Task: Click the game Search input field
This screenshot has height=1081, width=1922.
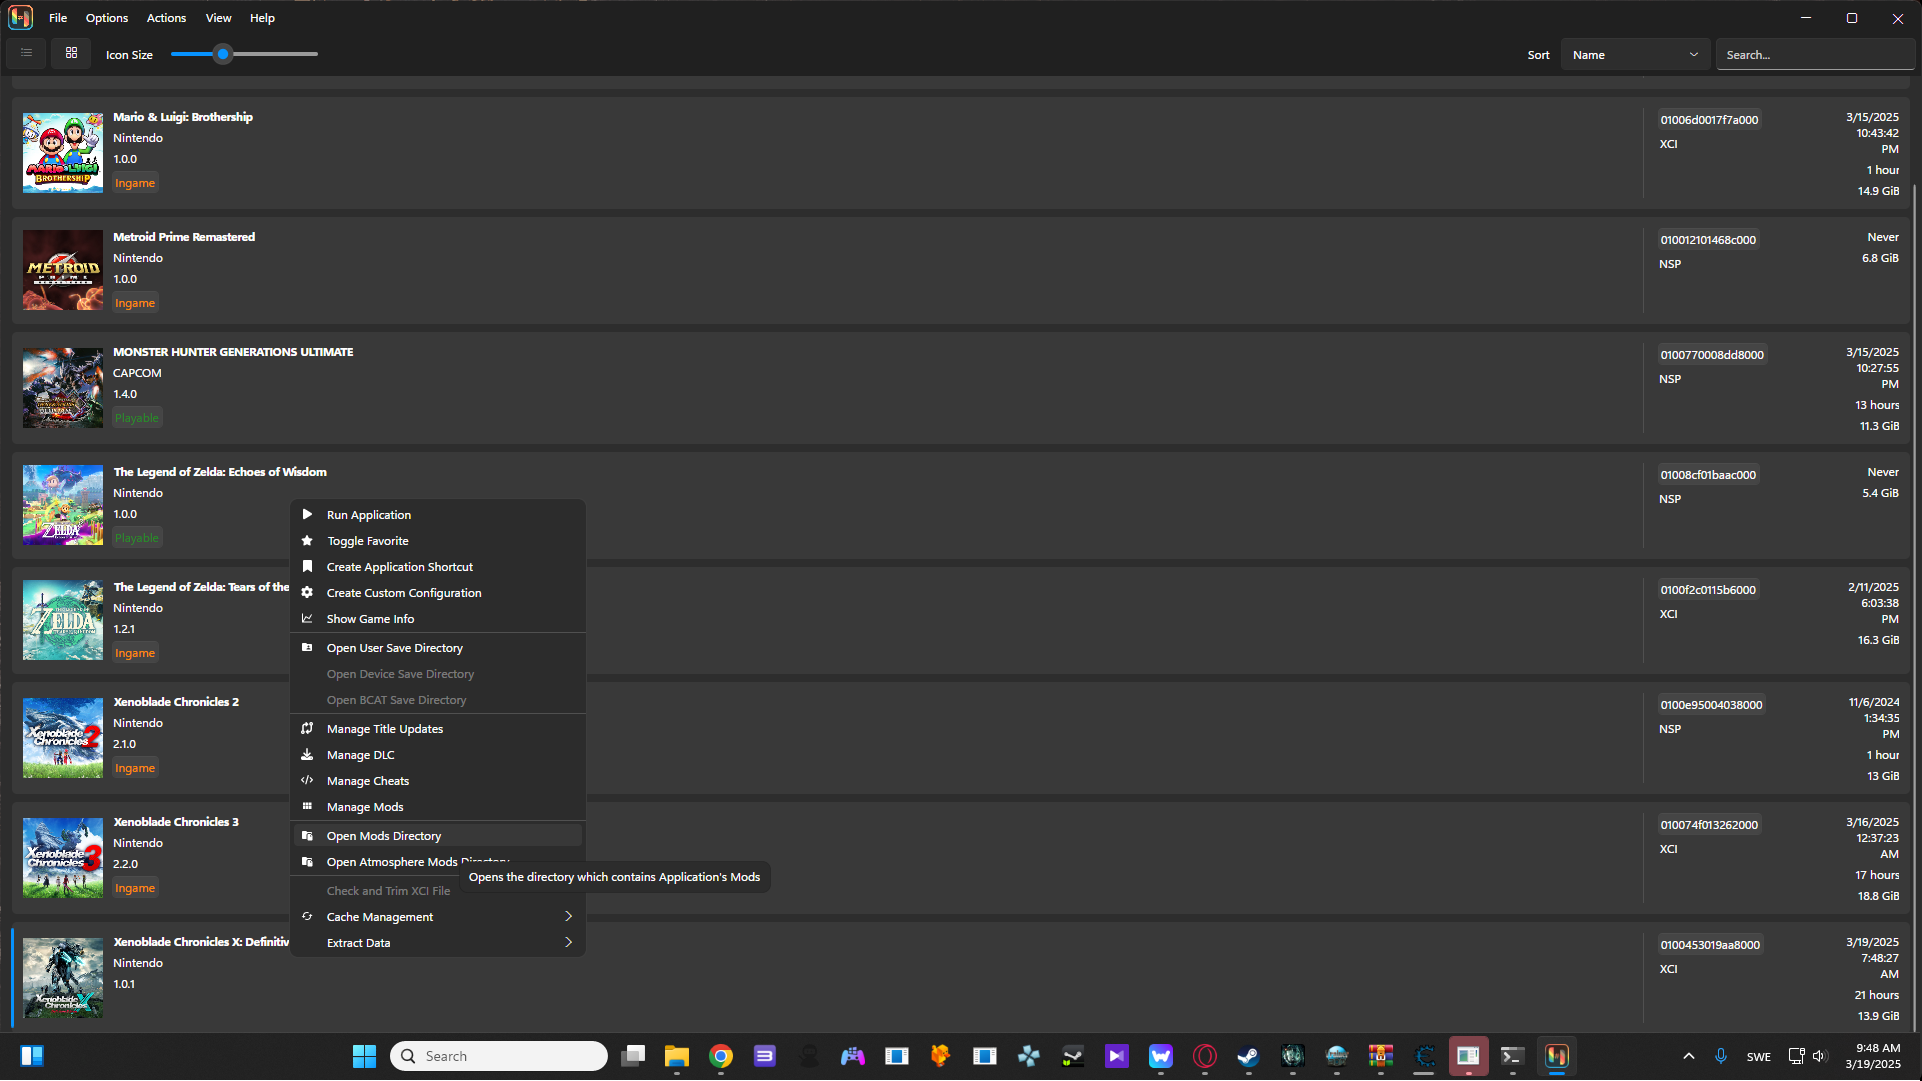Action: [x=1815, y=55]
